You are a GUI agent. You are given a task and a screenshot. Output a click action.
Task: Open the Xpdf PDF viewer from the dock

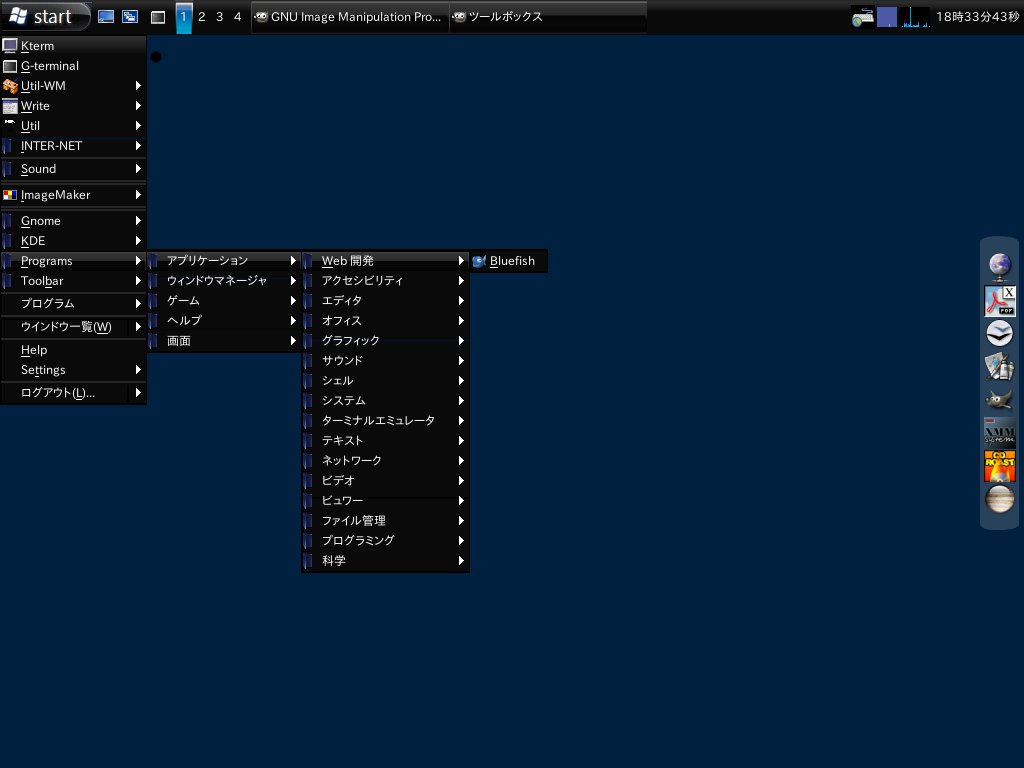click(x=999, y=299)
